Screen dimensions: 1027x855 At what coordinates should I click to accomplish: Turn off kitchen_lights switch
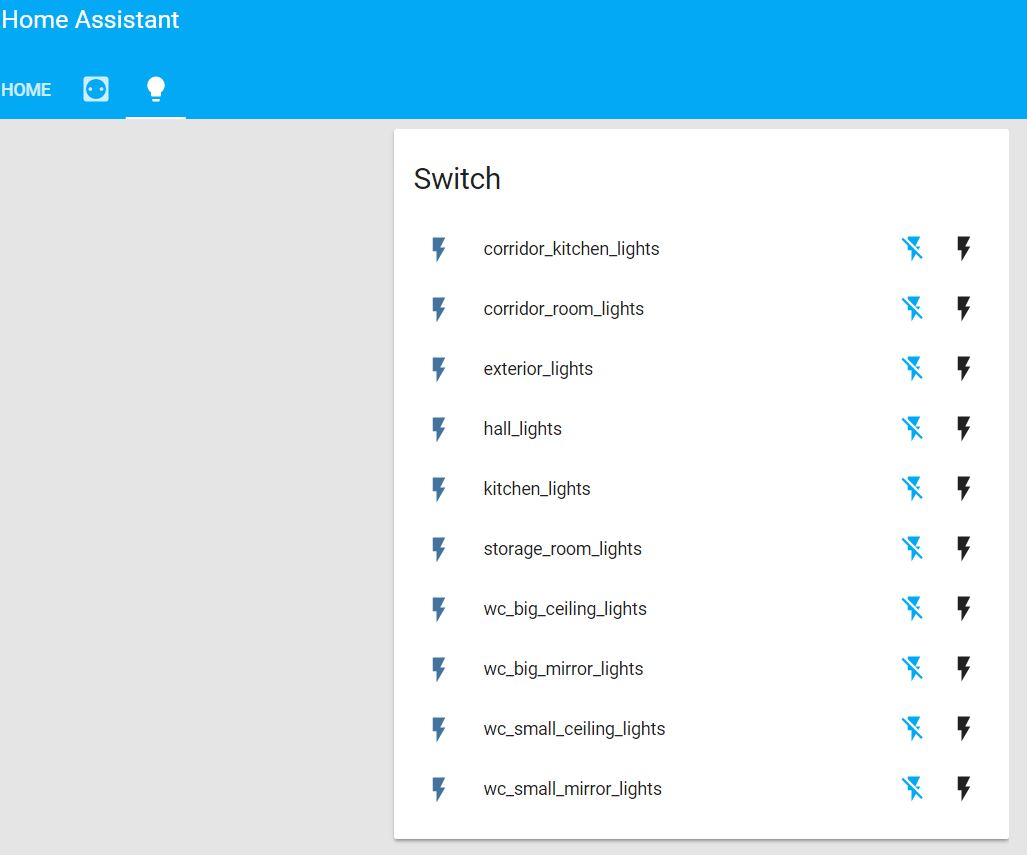click(912, 489)
